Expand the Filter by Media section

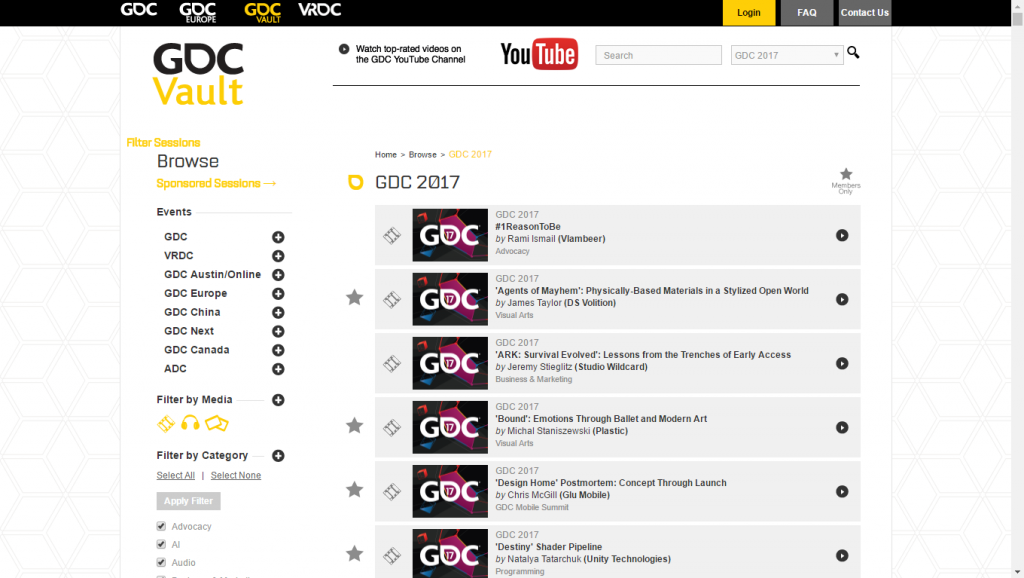278,400
